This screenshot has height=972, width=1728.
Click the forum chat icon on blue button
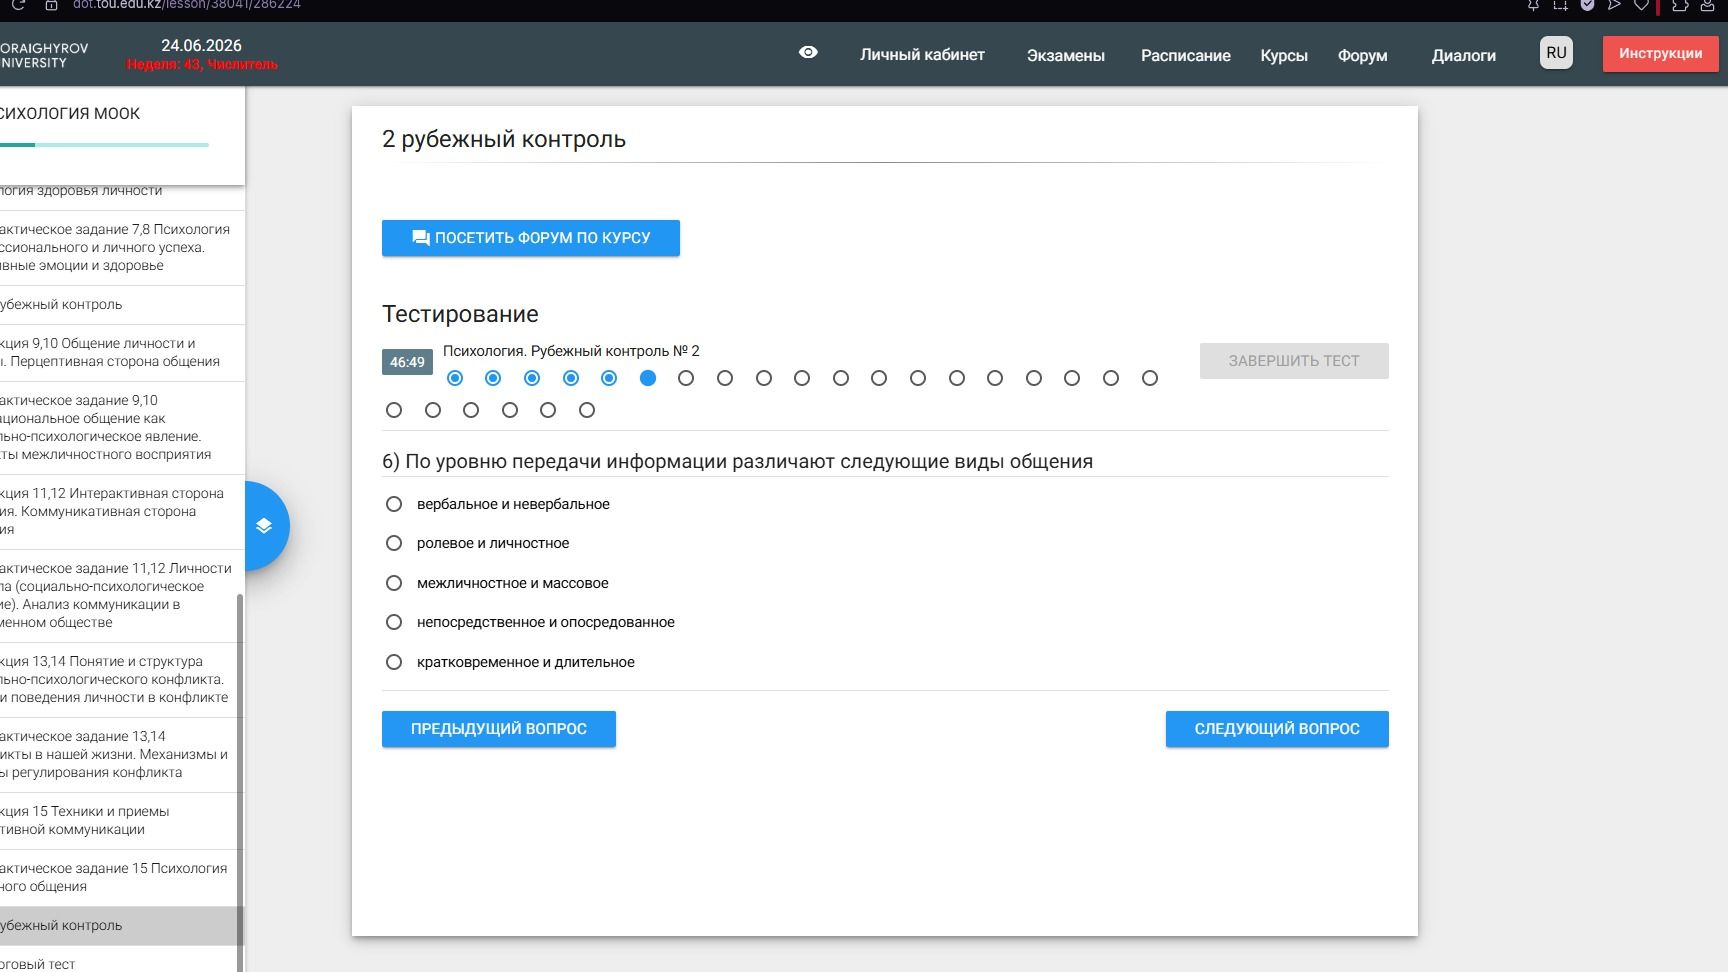[x=421, y=238]
